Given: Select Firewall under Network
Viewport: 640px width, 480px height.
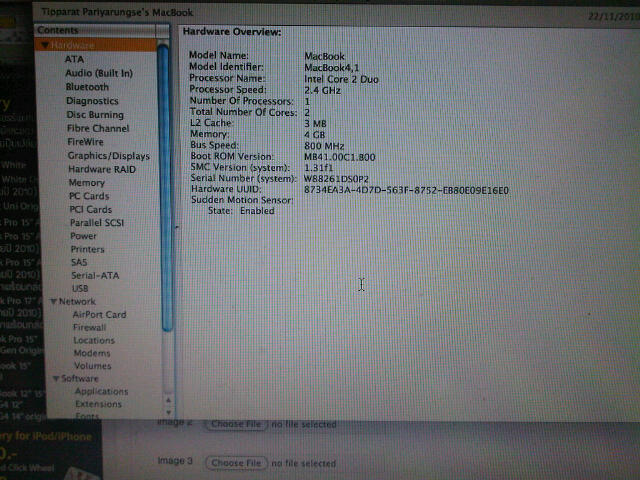Looking at the screenshot, I should pyautogui.click(x=89, y=327).
